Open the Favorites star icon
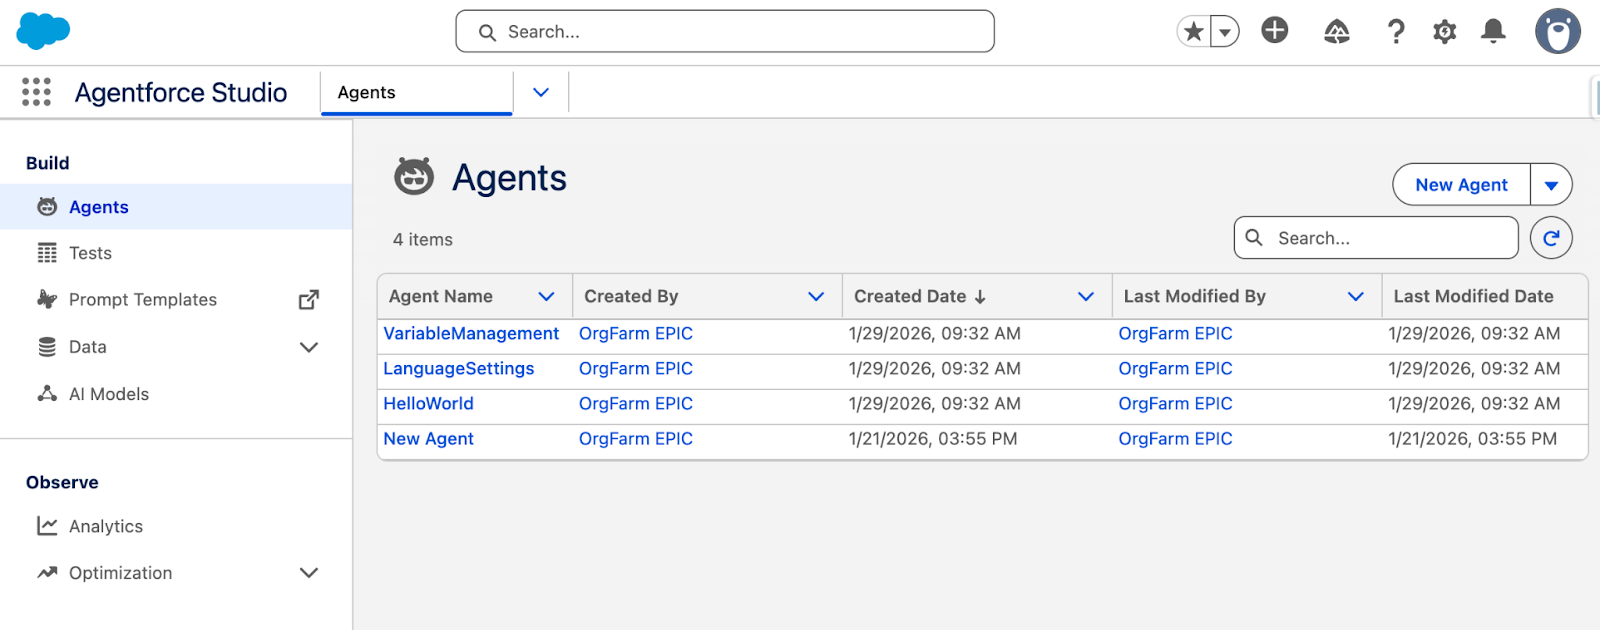Viewport: 1600px width, 630px height. point(1193,32)
